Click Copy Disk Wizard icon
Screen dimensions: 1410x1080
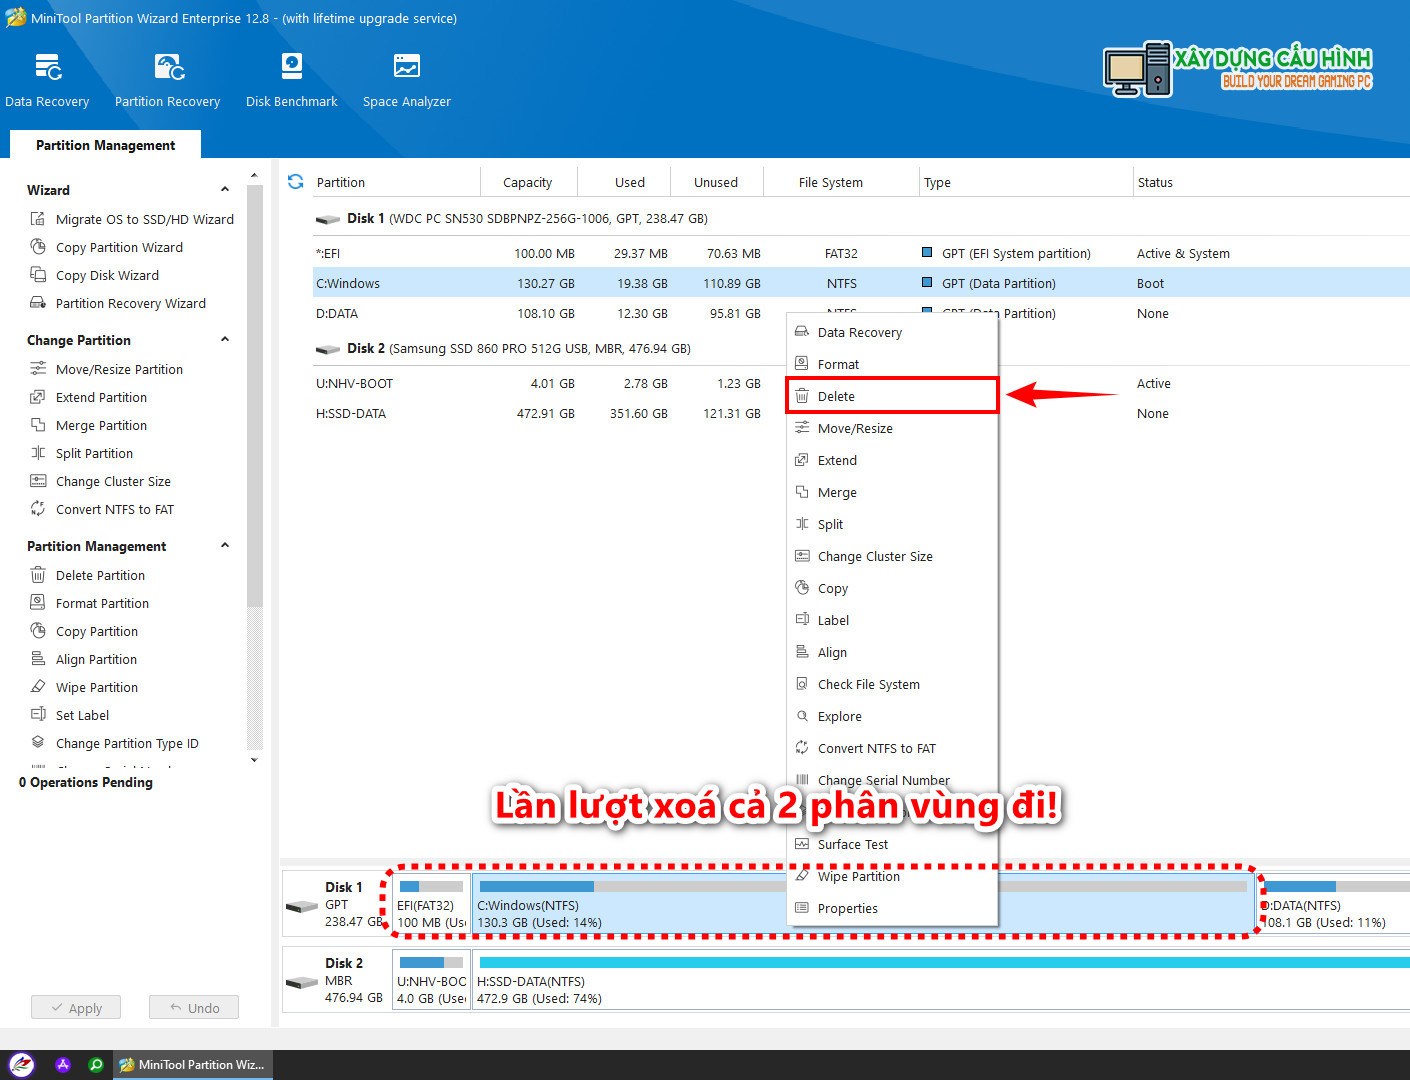click(38, 275)
